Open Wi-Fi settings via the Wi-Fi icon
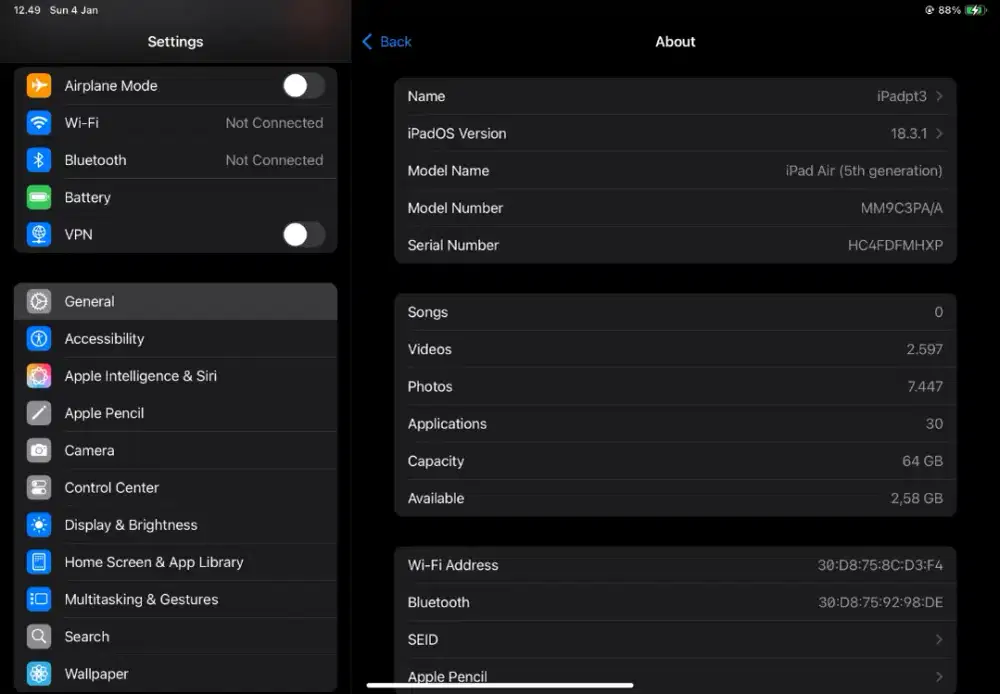This screenshot has height=694, width=1000. [38, 123]
